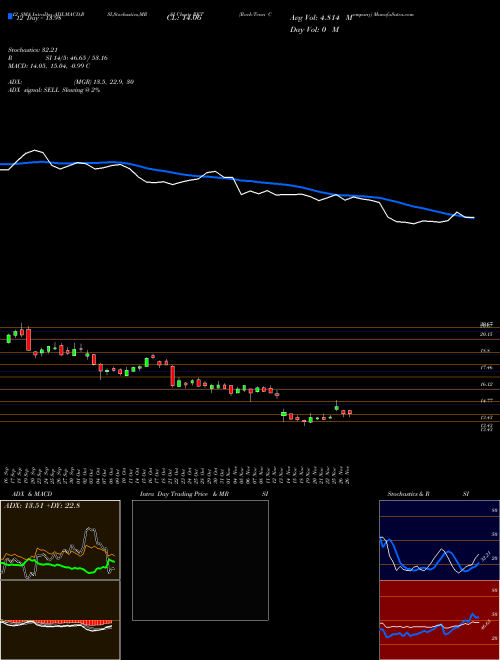Click the 16.12 price axis label
This screenshot has width=500, height=660.
(487, 384)
